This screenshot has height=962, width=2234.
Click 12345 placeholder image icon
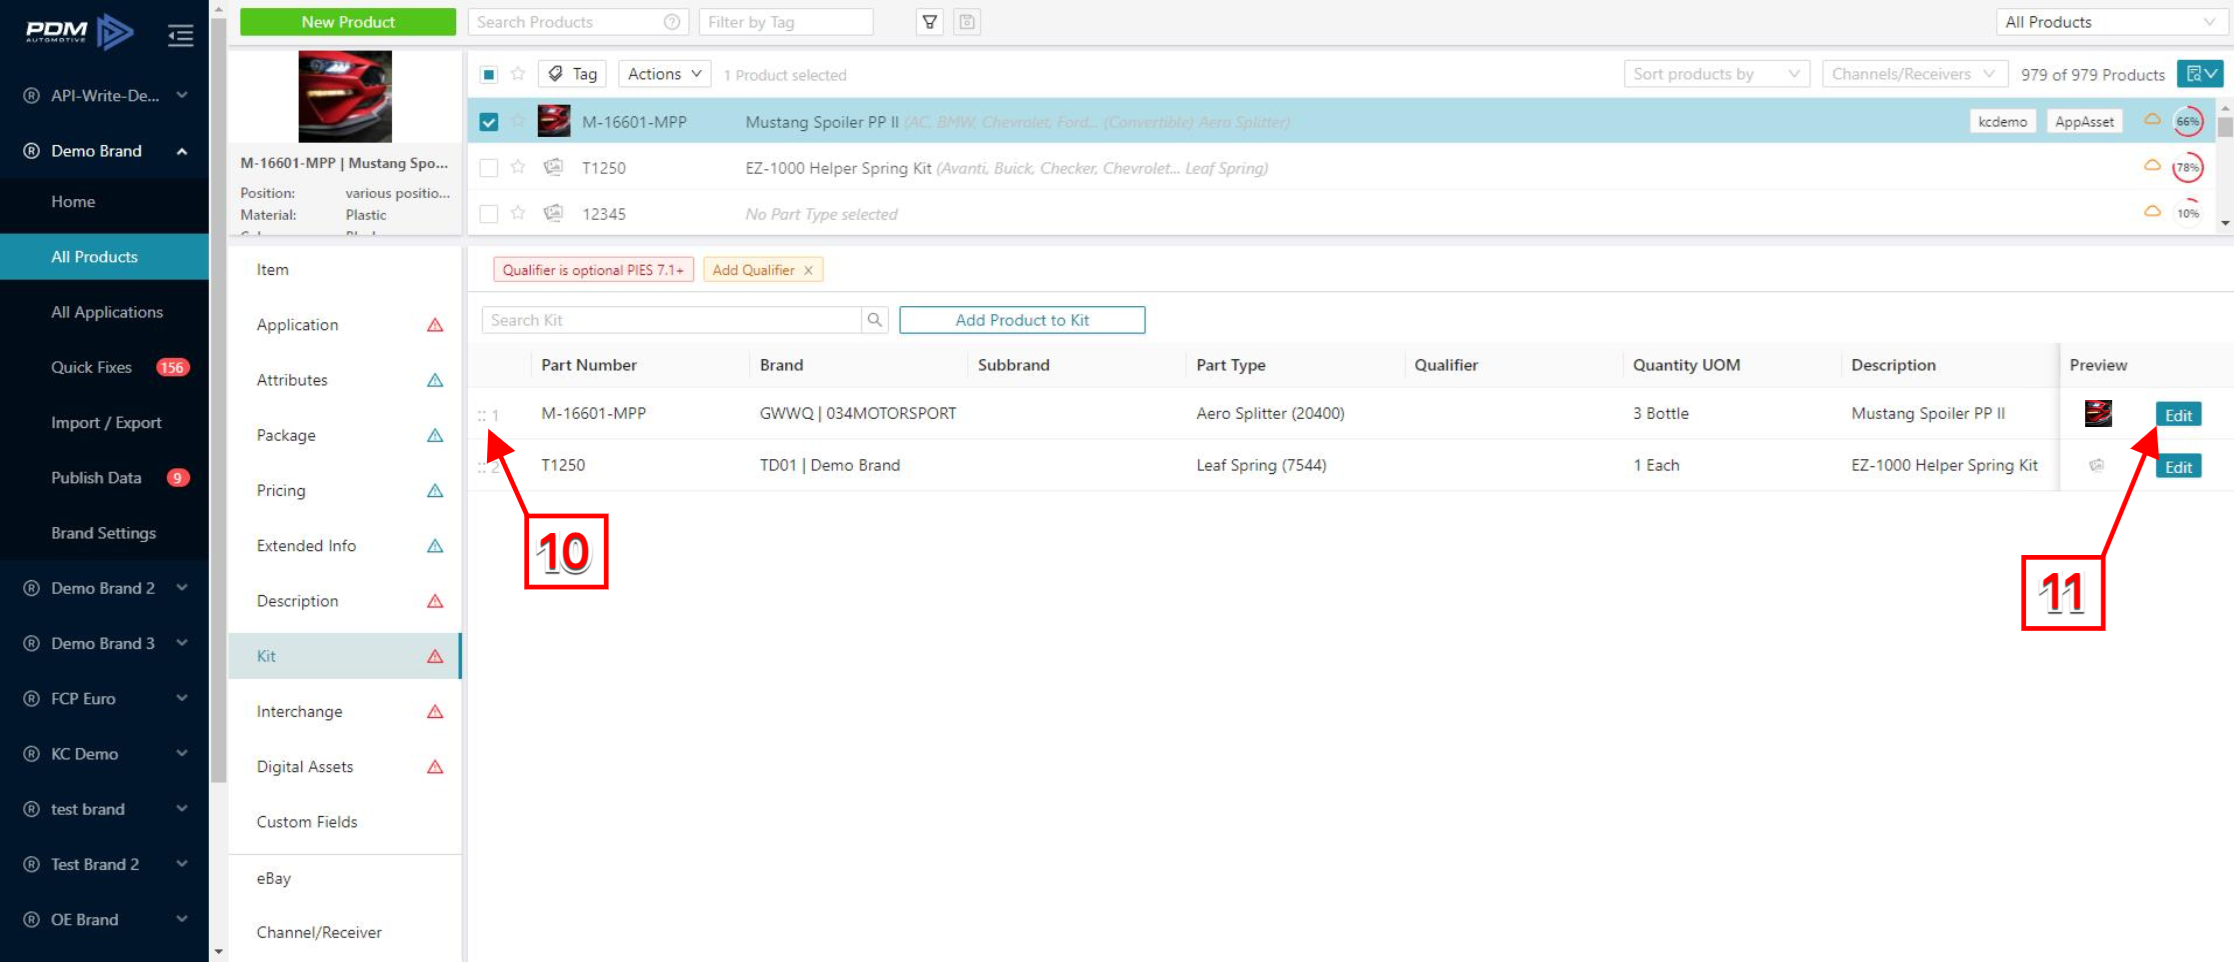point(553,213)
